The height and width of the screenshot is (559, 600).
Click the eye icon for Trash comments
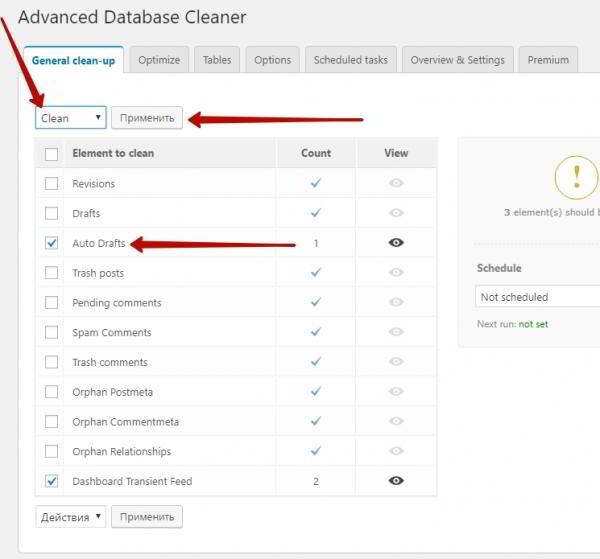pos(396,362)
